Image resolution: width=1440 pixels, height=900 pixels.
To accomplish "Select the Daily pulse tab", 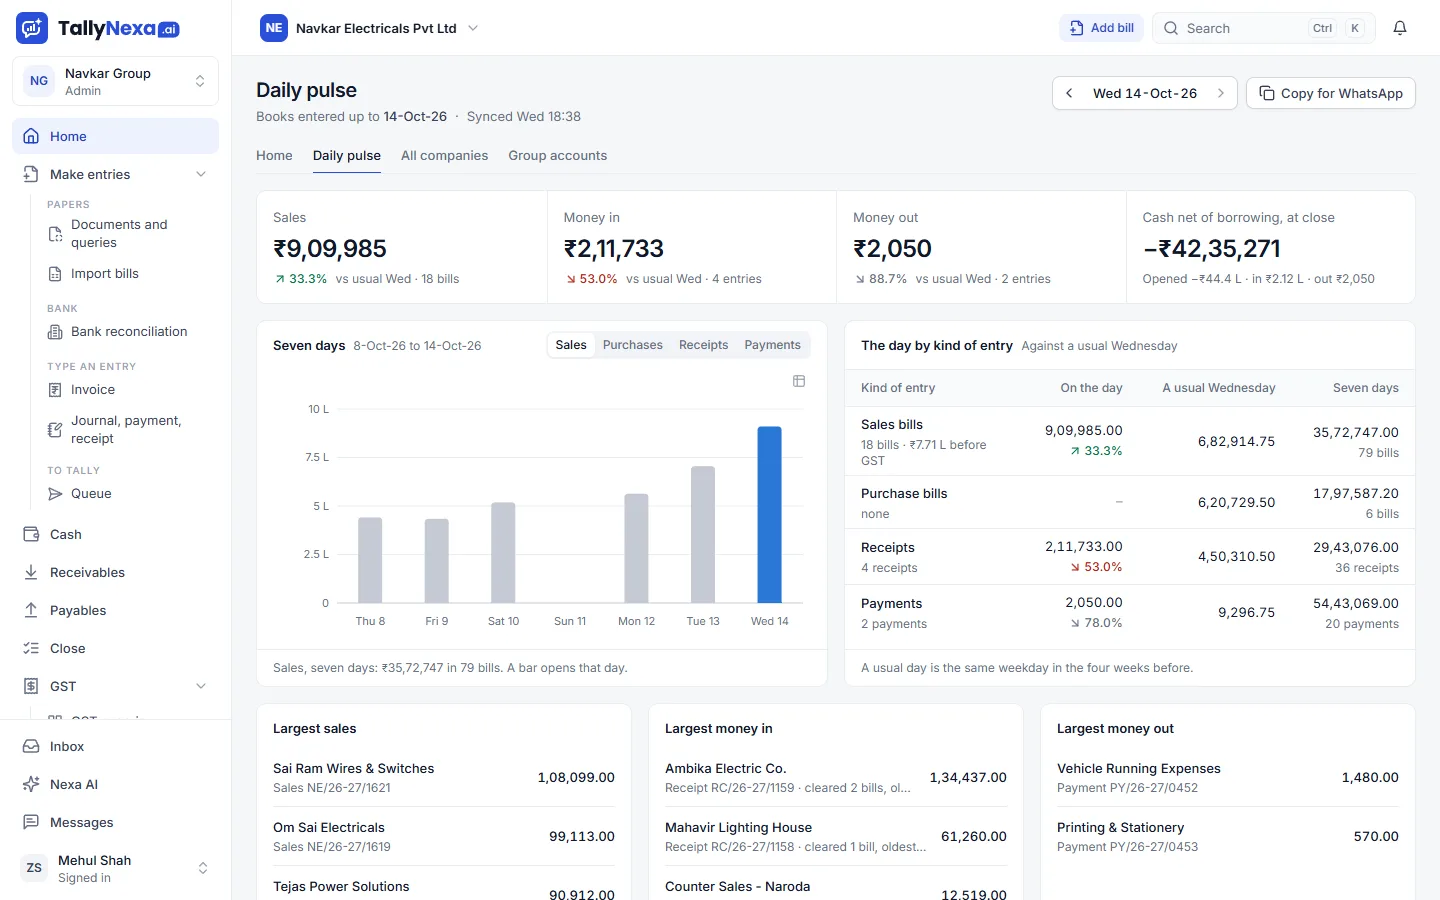I will coord(347,156).
